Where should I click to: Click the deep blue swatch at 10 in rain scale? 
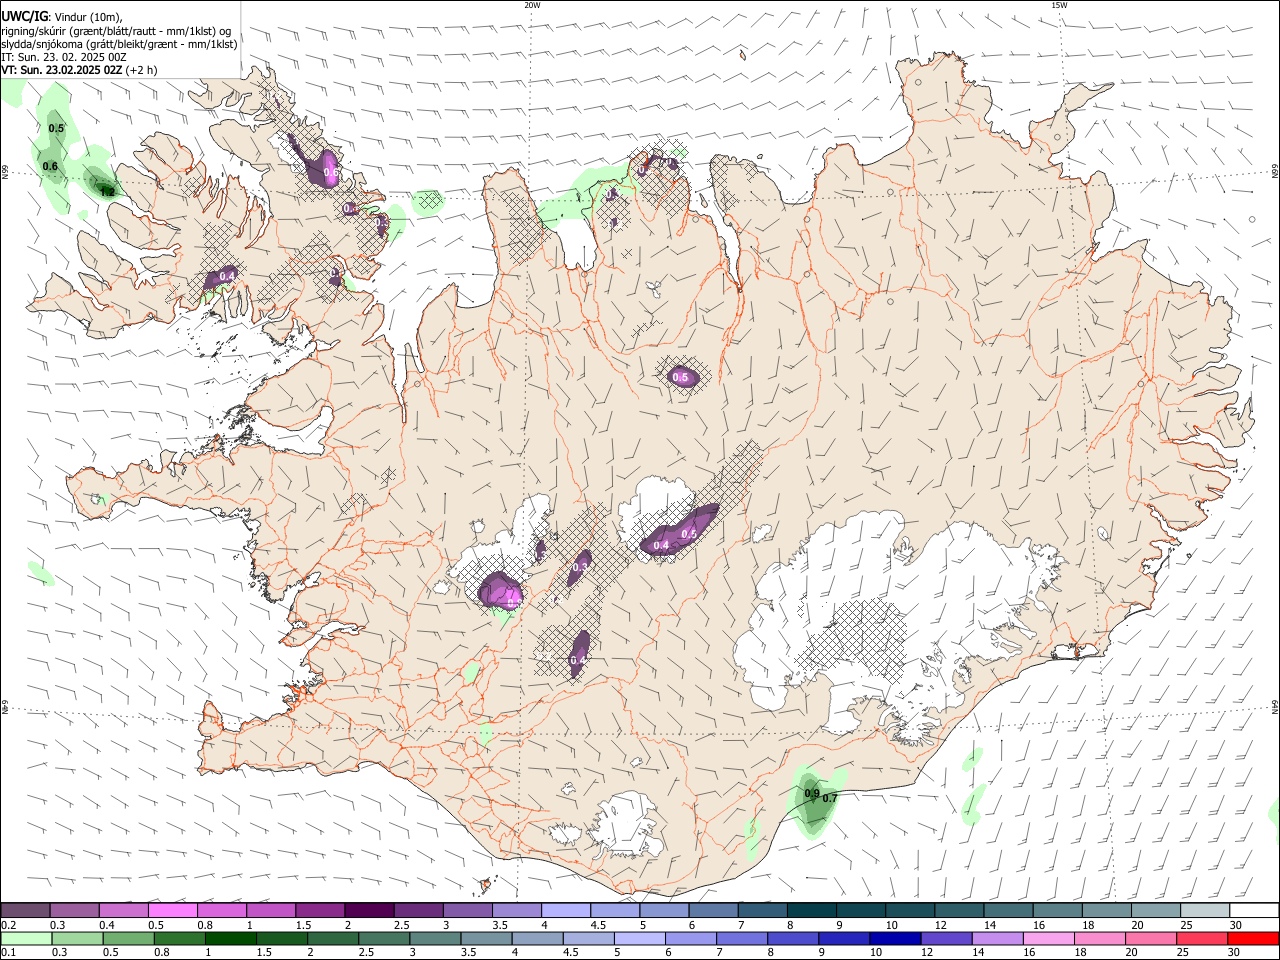pos(893,938)
